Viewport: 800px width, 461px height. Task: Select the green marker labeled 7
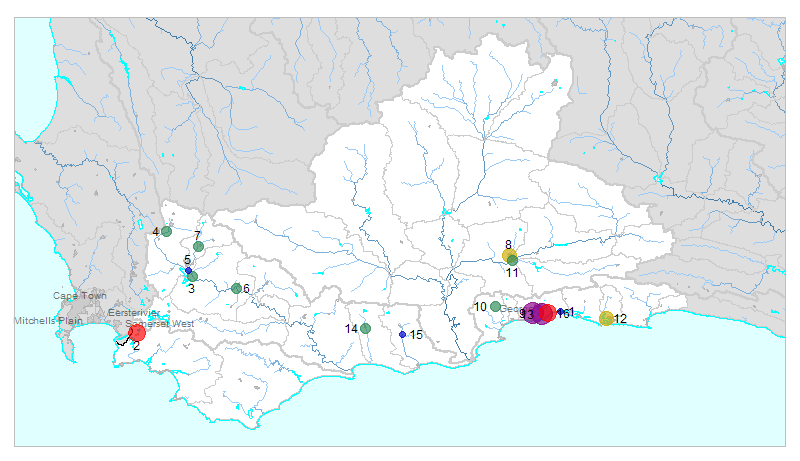(x=198, y=247)
